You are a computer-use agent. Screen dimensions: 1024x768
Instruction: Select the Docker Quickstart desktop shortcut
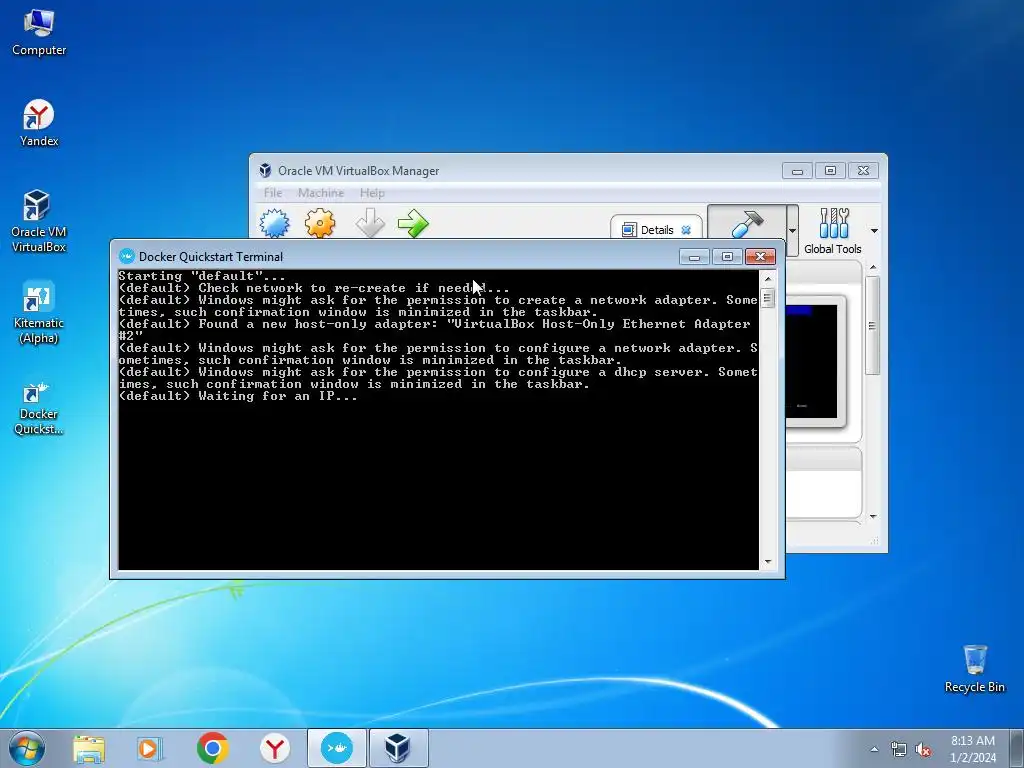pos(39,408)
